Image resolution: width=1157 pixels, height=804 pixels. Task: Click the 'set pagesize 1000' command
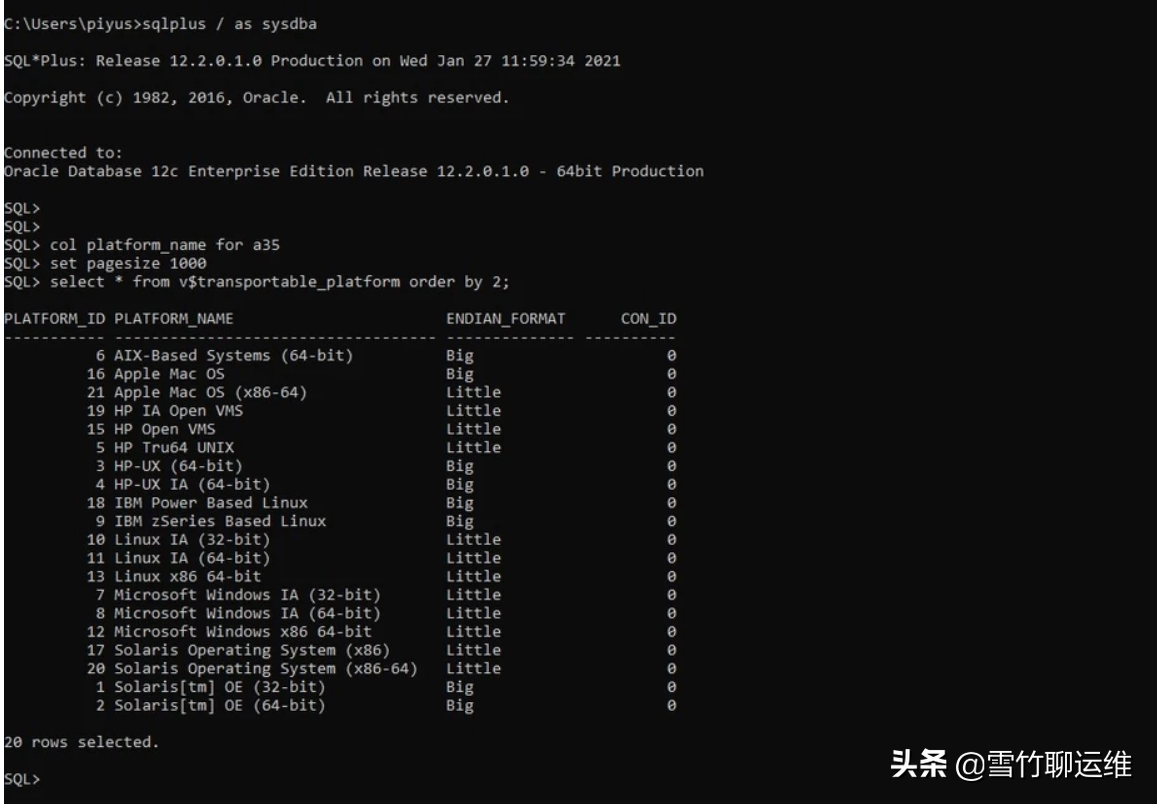click(128, 263)
